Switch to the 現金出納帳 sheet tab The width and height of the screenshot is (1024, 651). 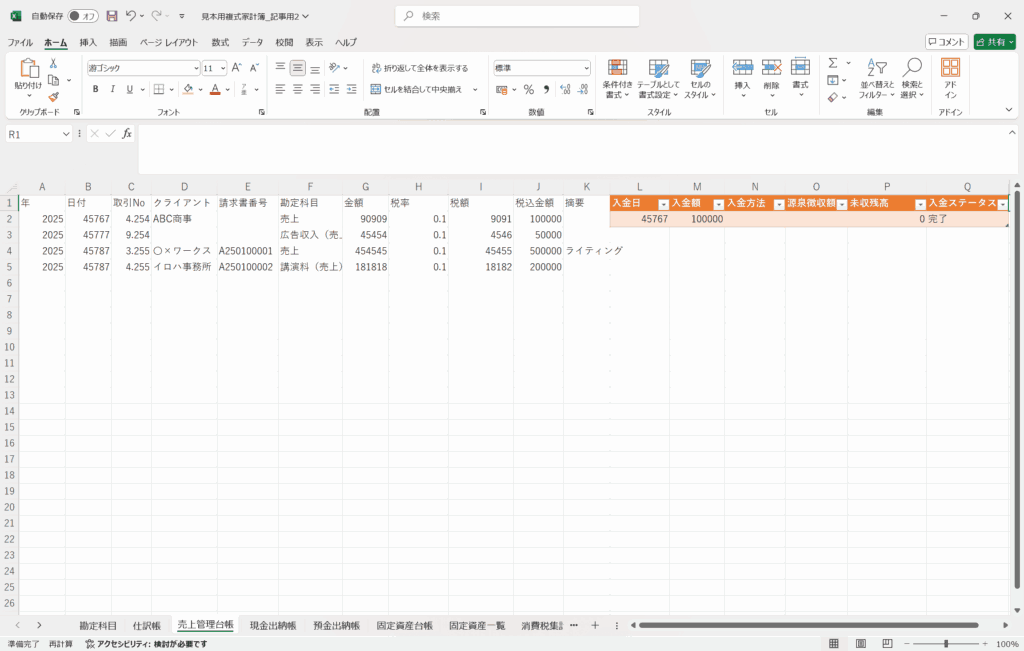[273, 626]
